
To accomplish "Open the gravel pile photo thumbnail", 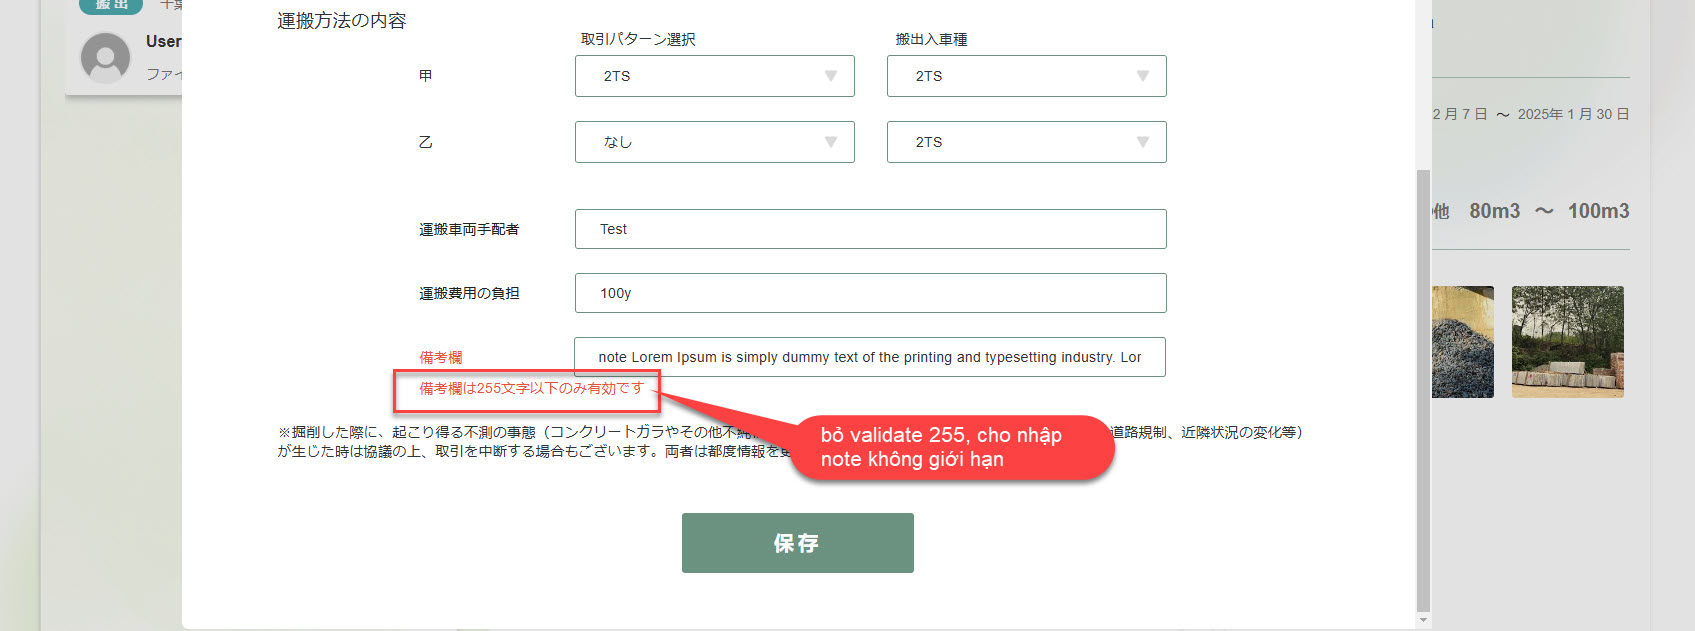I will pos(1462,342).
